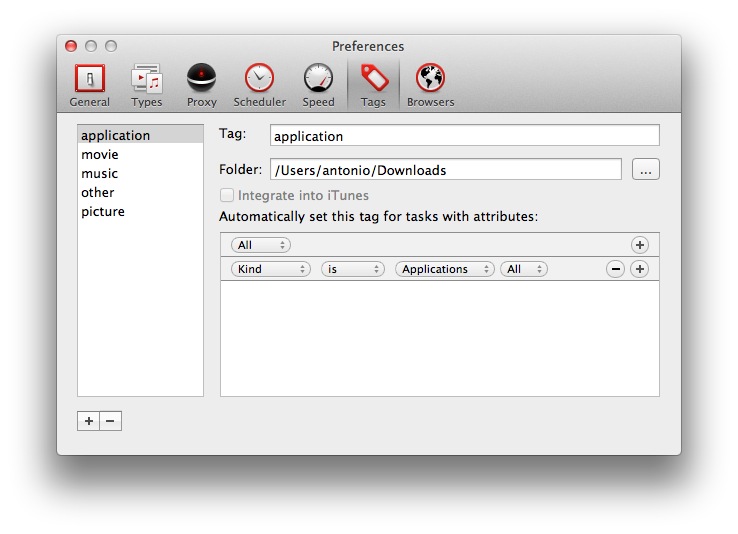Select the other tag in list
The height and width of the screenshot is (534, 738).
pos(140,192)
